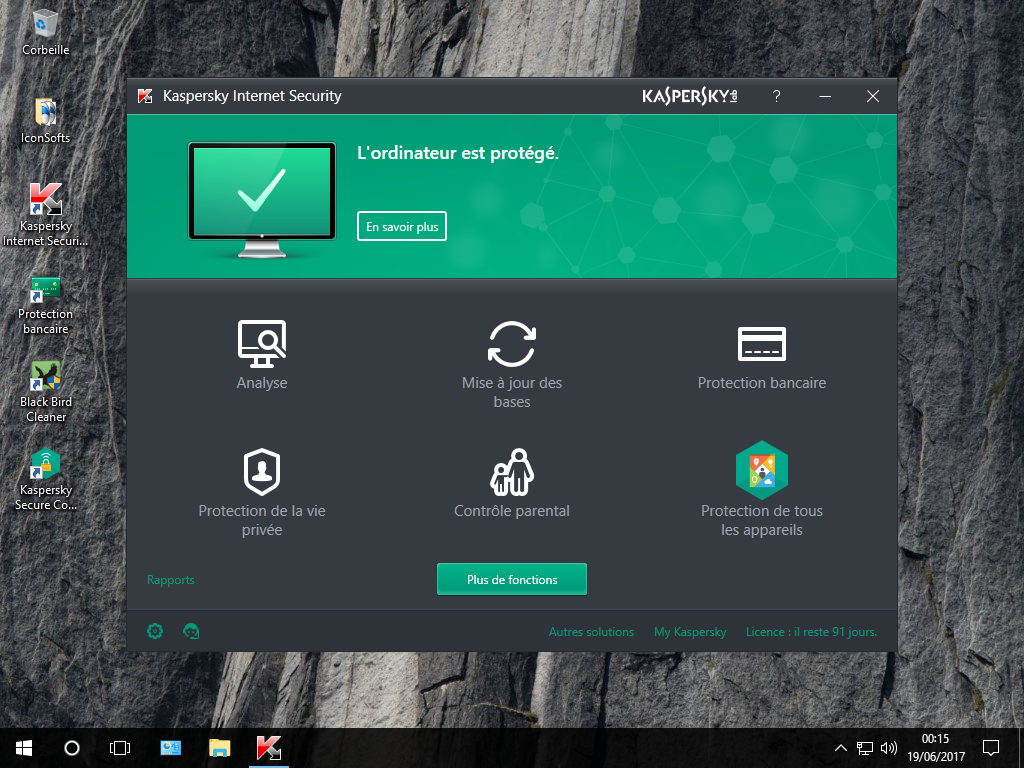Open Cortana circle on taskbar

pyautogui.click(x=72, y=748)
